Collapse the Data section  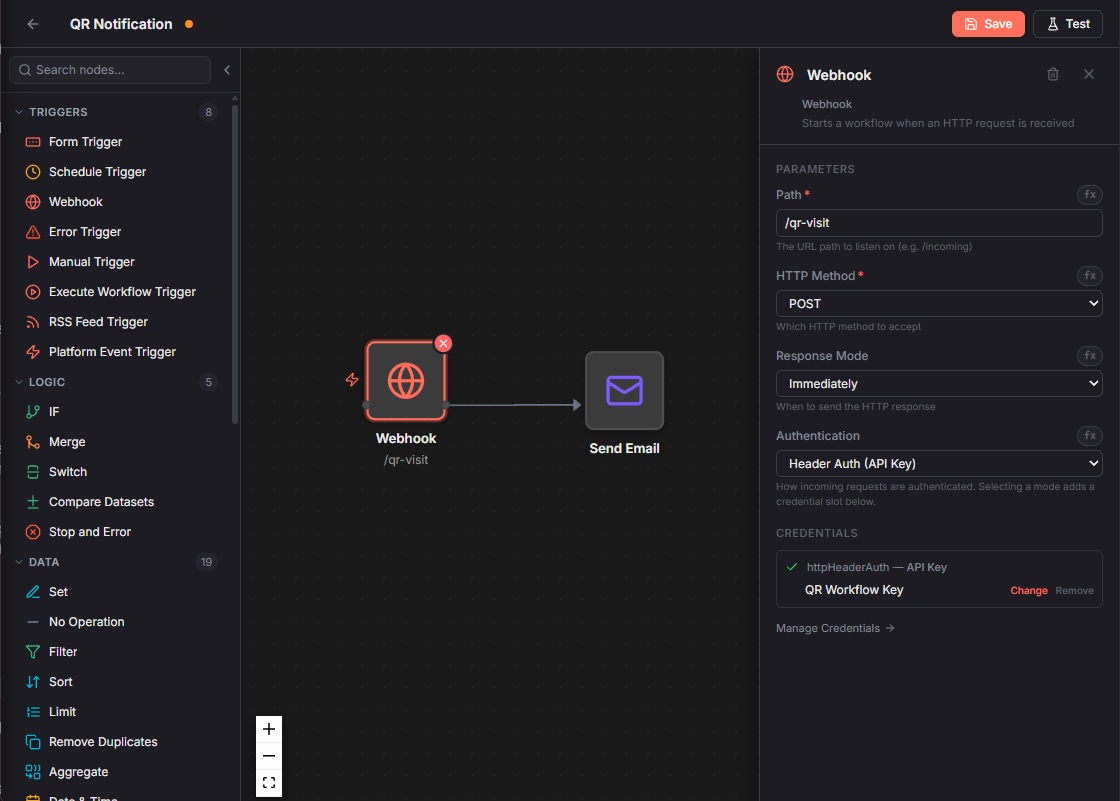pyautogui.click(x=19, y=562)
